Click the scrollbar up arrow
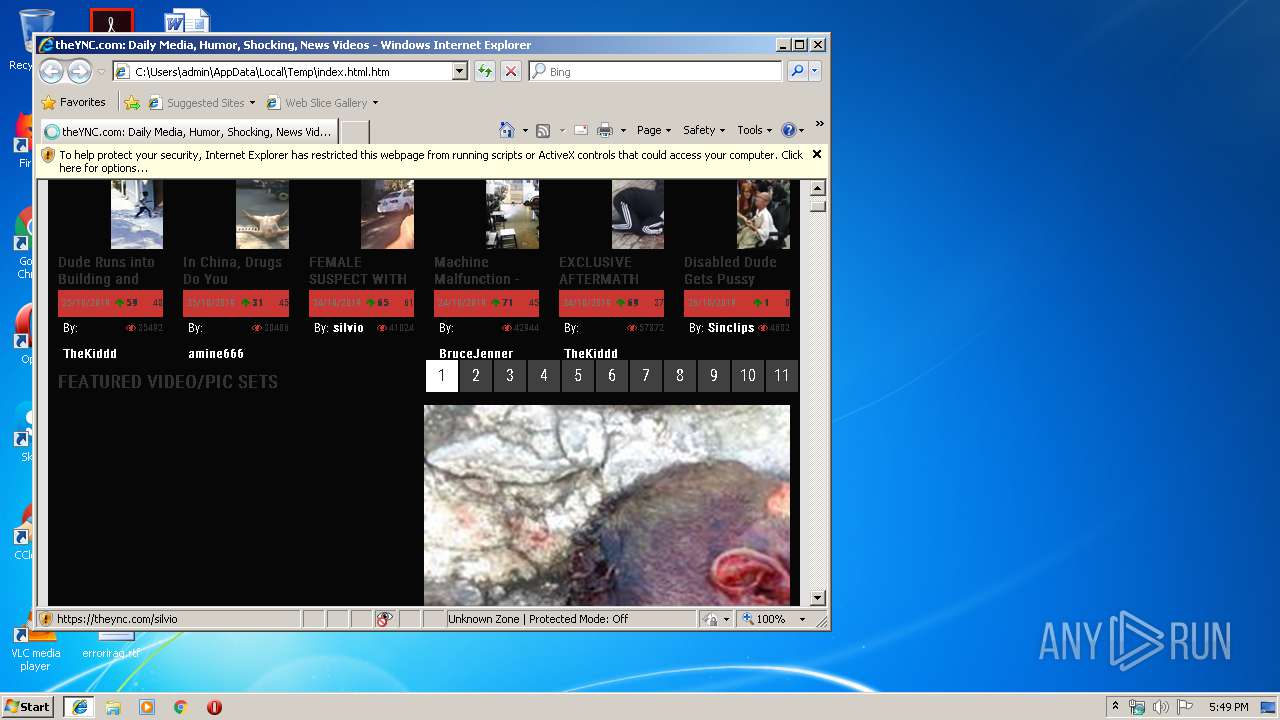1280x720 pixels. (x=817, y=188)
